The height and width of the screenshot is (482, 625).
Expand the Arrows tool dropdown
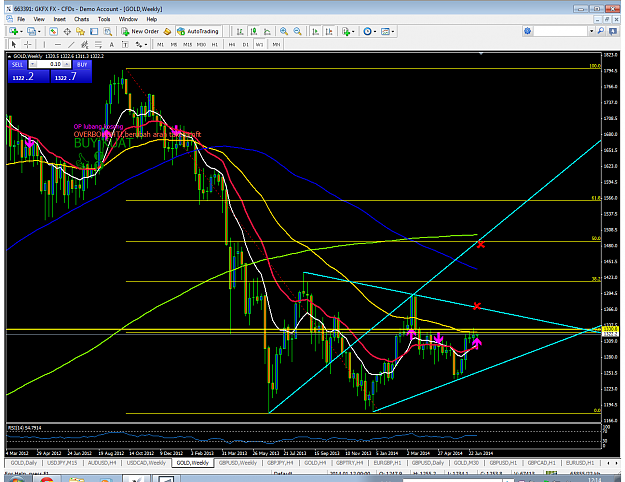(x=146, y=45)
